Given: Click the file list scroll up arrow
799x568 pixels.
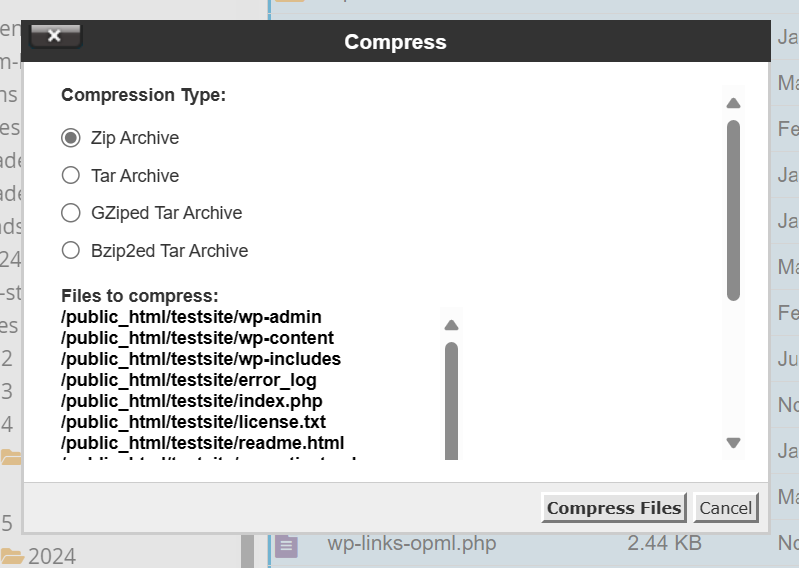Looking at the screenshot, I should (451, 325).
